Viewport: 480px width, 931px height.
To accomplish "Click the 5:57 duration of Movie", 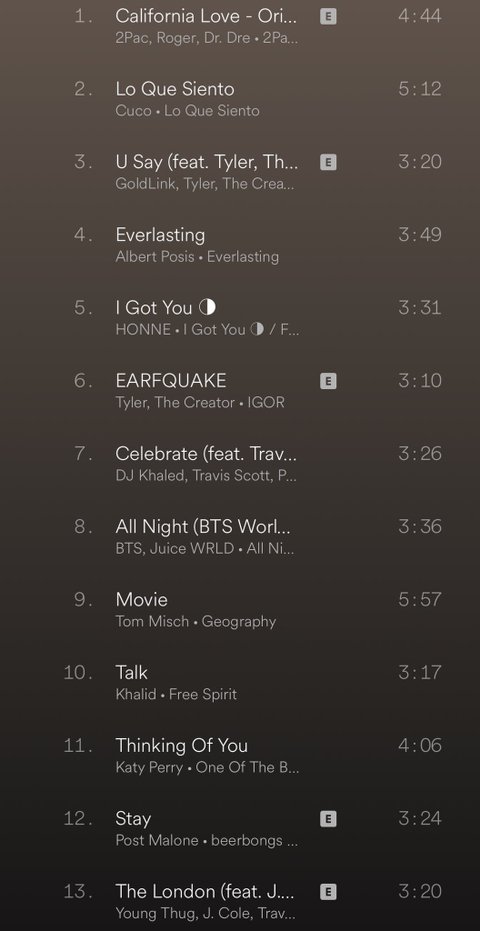I will [x=420, y=600].
